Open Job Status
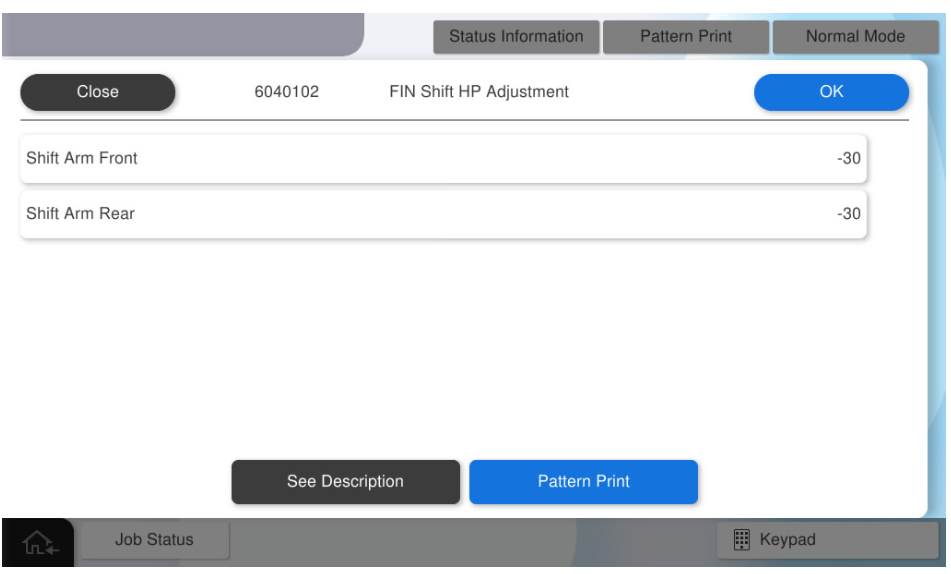The width and height of the screenshot is (951, 574). 154,540
